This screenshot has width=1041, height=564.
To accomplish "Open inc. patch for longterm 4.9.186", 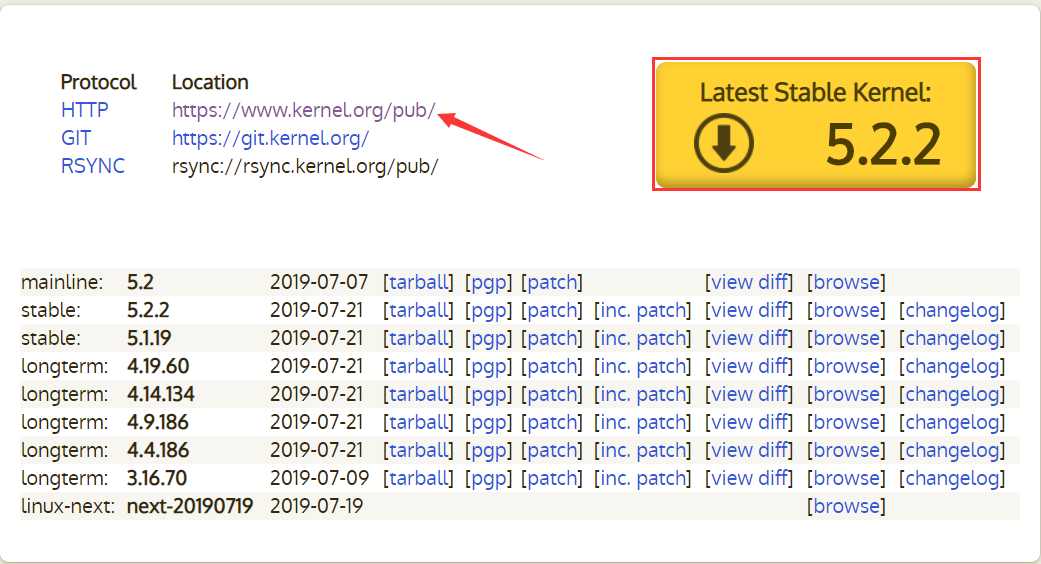I will pos(643,423).
